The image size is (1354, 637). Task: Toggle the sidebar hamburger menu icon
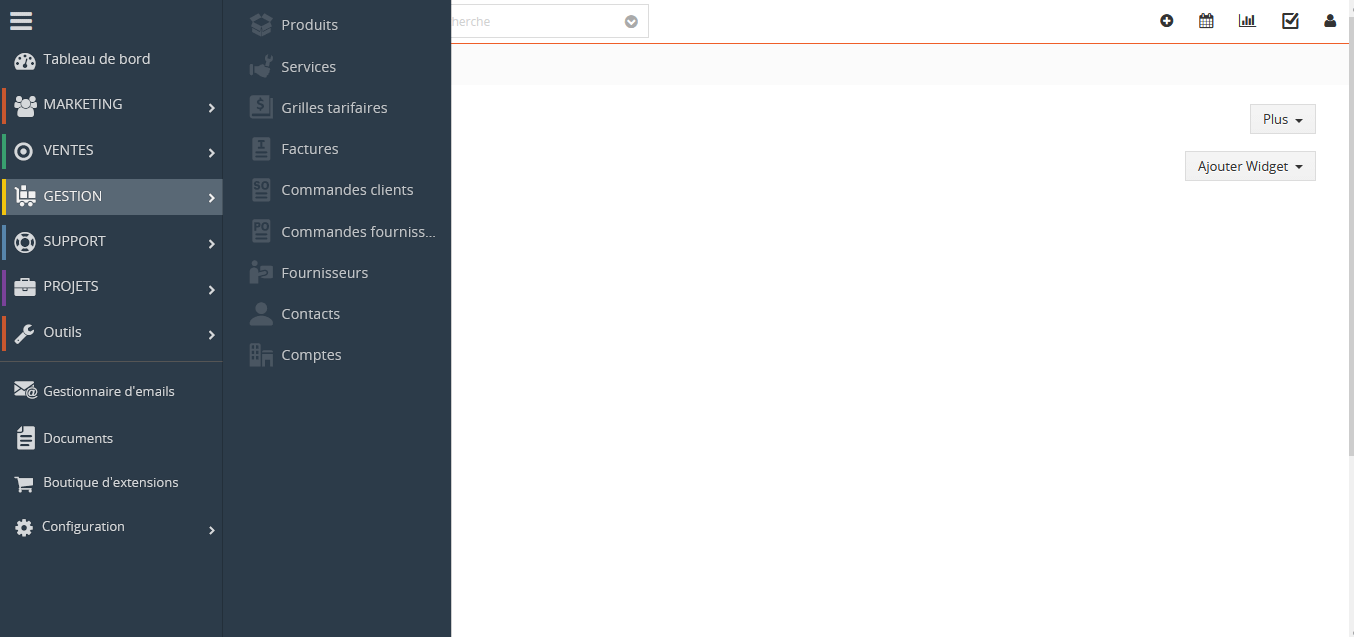click(x=21, y=20)
